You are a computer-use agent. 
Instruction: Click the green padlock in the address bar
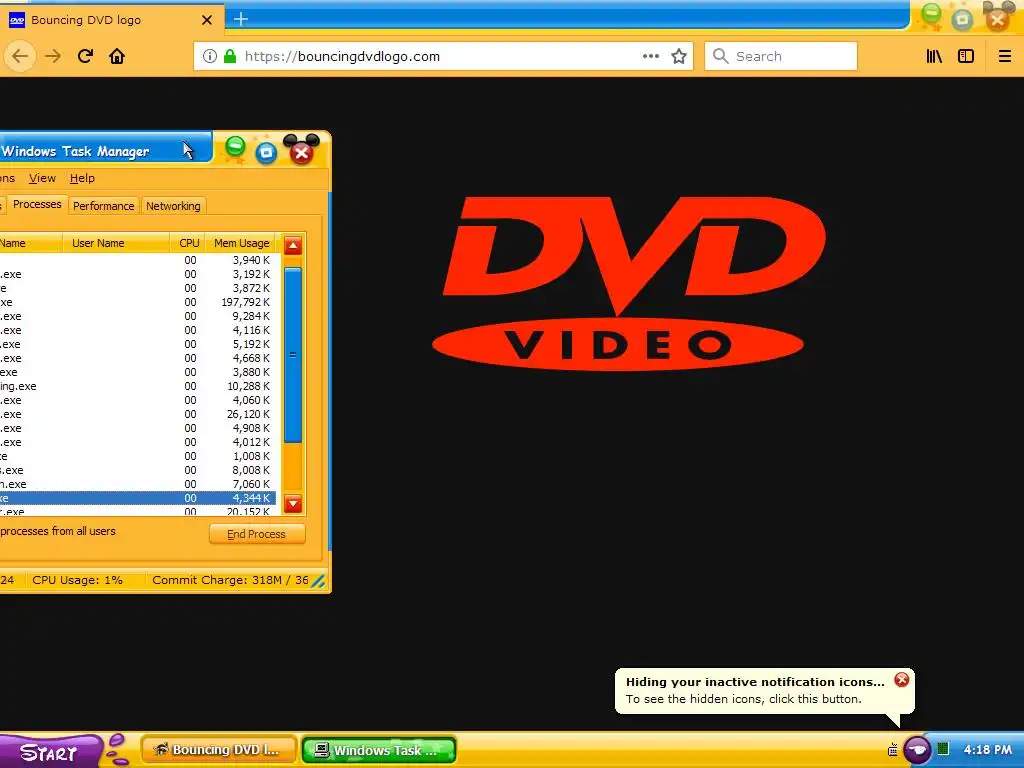click(230, 56)
